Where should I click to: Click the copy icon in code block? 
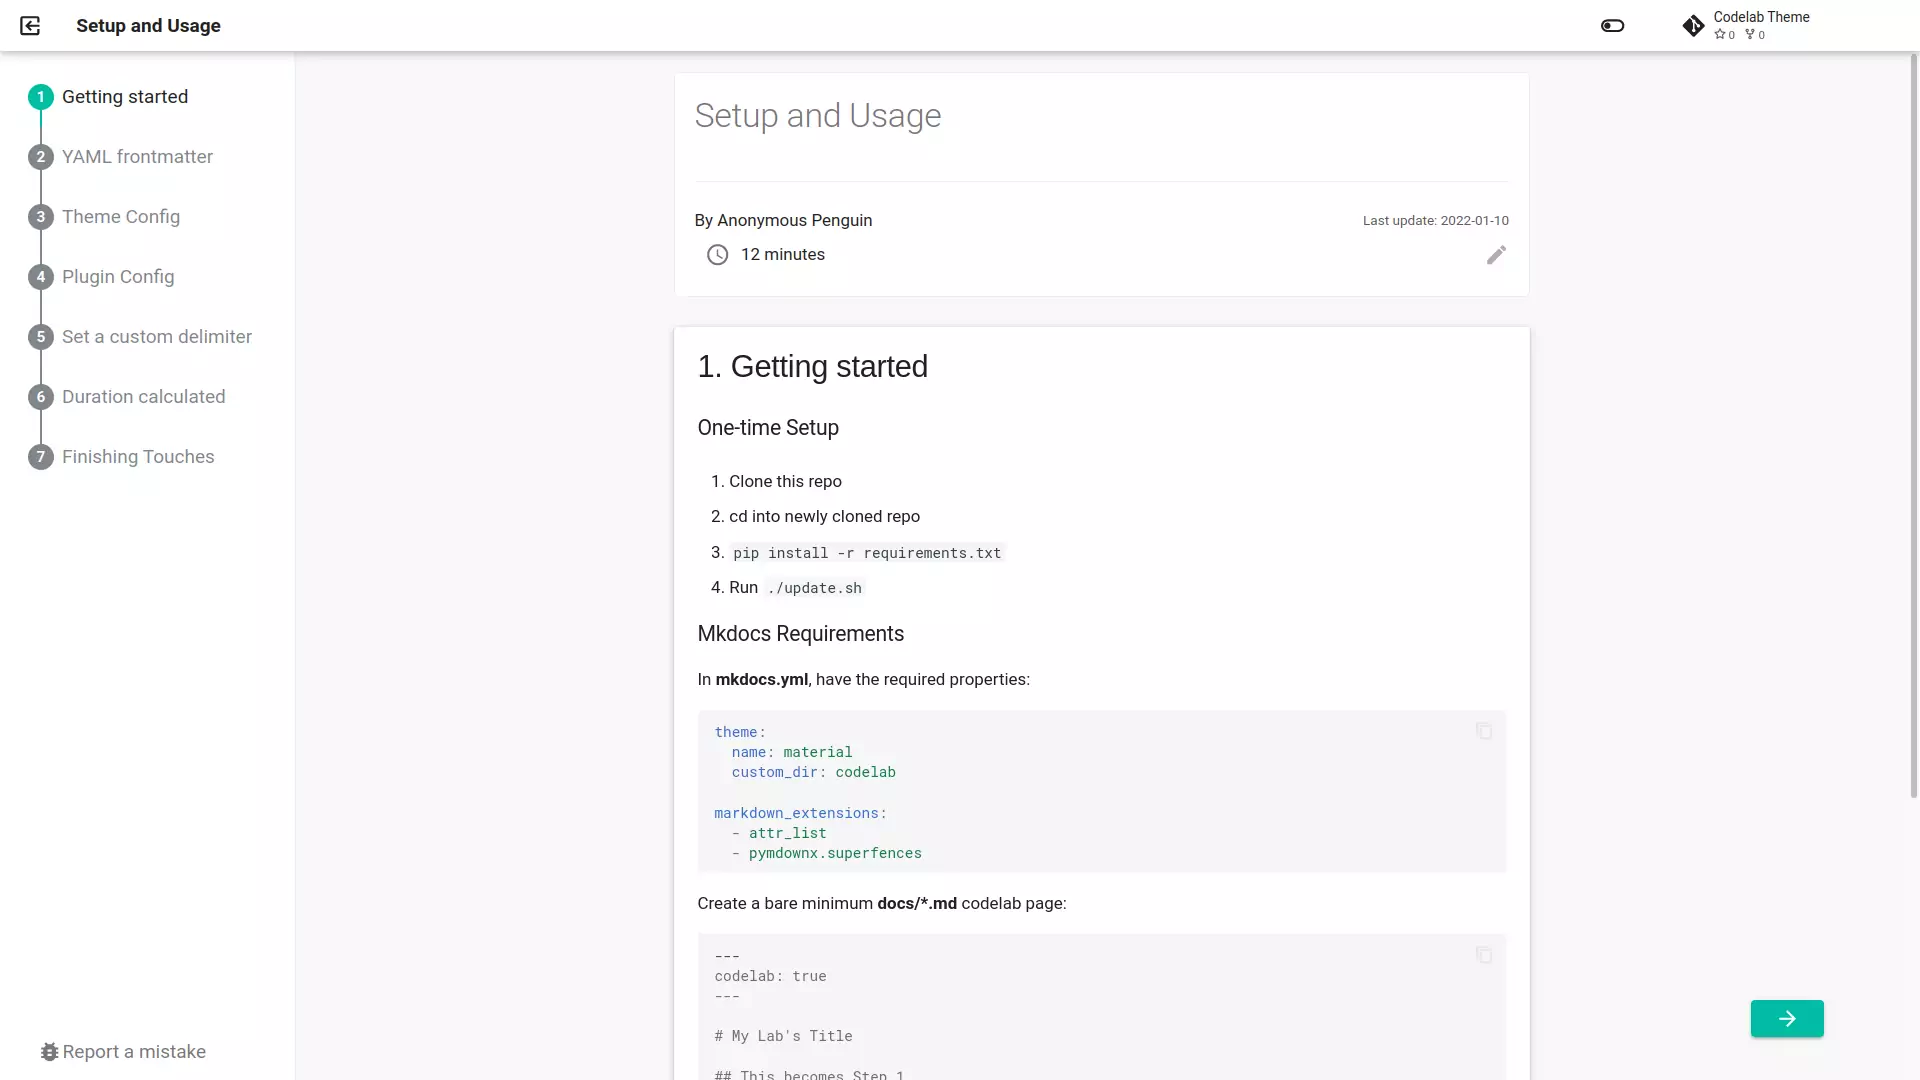point(1484,731)
